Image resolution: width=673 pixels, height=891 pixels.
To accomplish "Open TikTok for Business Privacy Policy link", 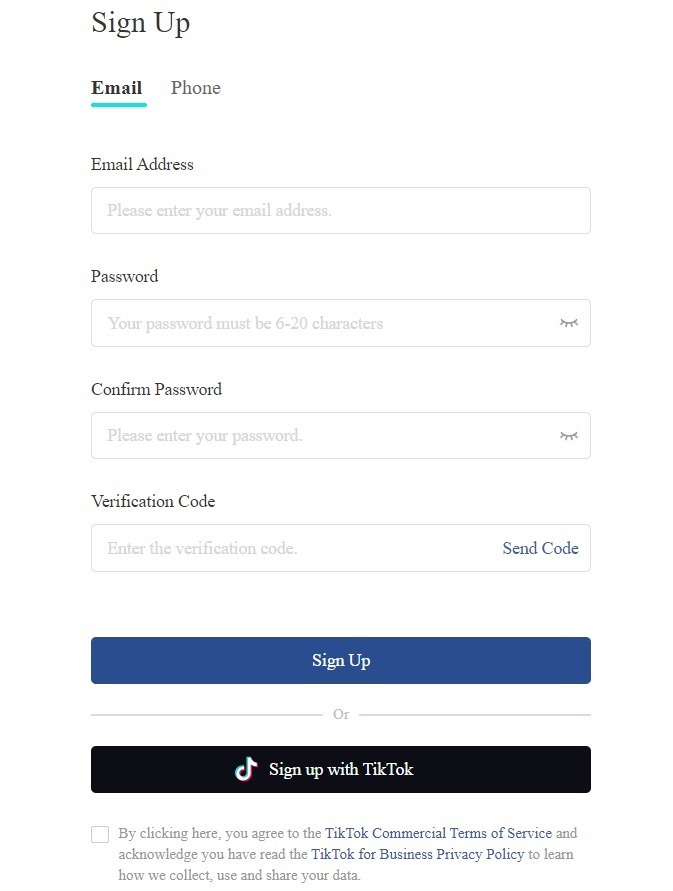I will tap(418, 854).
